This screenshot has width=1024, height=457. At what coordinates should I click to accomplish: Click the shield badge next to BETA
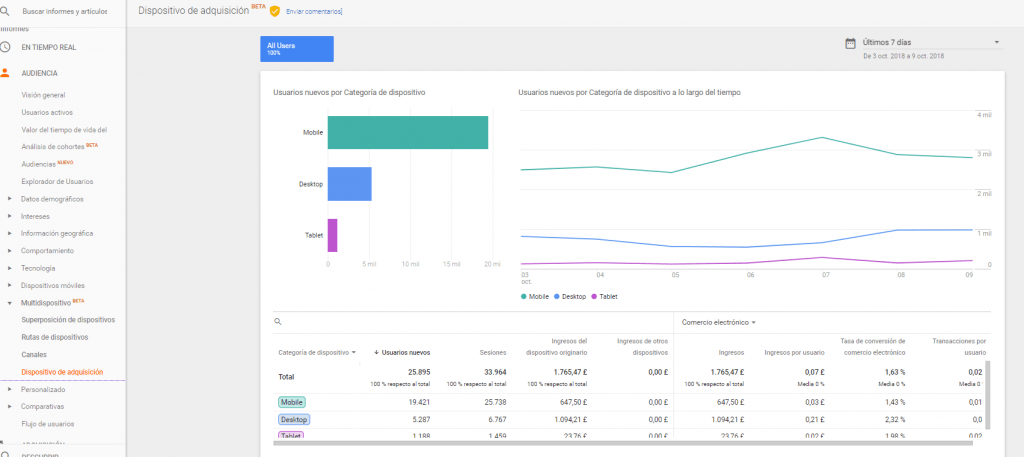coord(275,11)
